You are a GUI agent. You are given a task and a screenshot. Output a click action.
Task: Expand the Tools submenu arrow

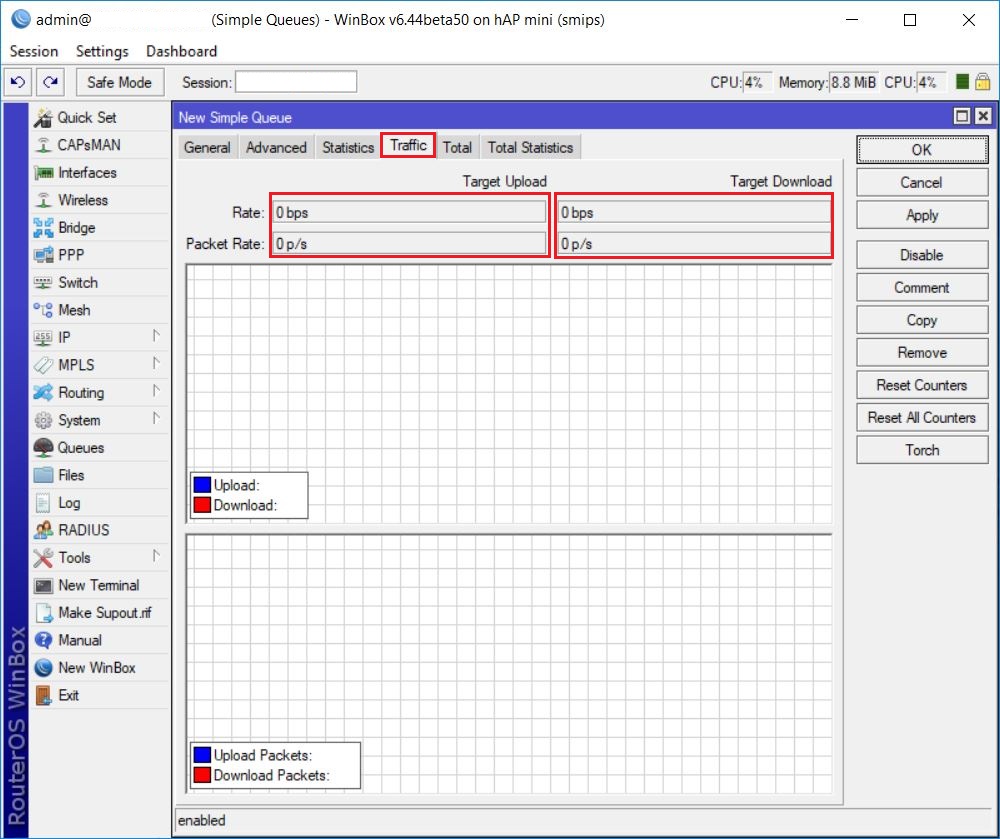[x=156, y=556]
